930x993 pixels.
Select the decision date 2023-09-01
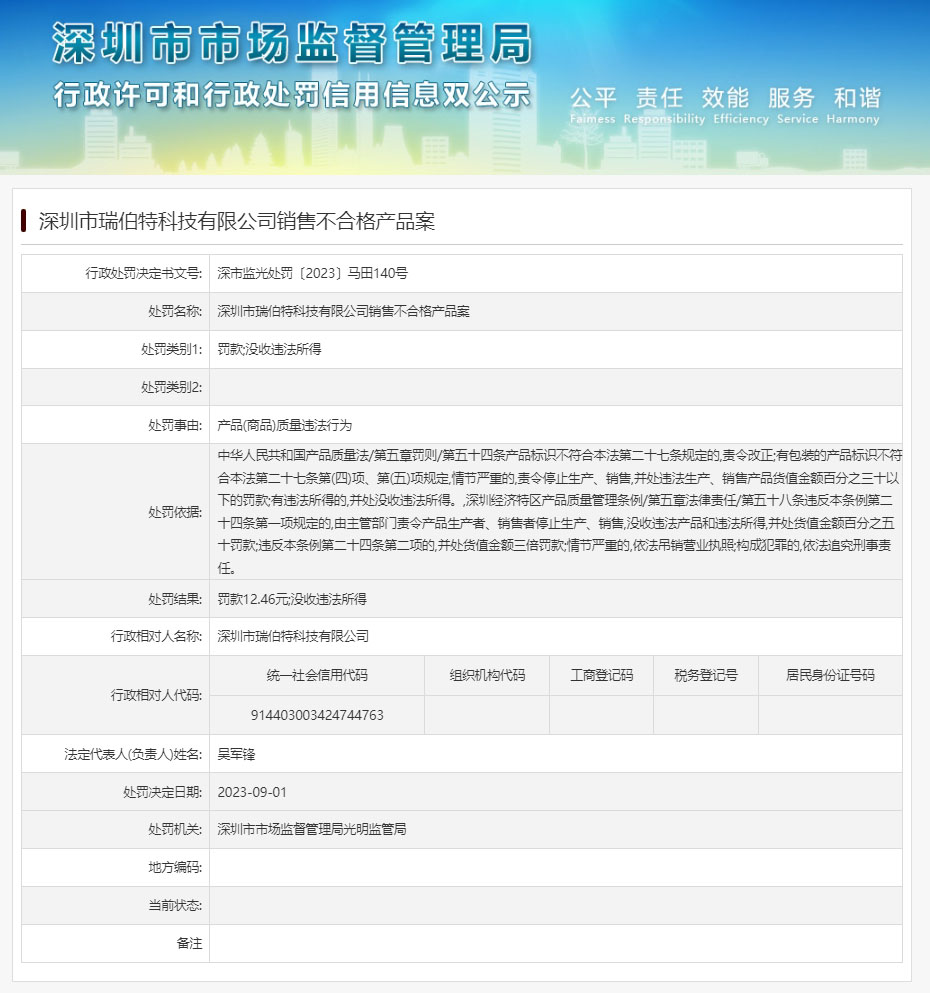tap(252, 792)
